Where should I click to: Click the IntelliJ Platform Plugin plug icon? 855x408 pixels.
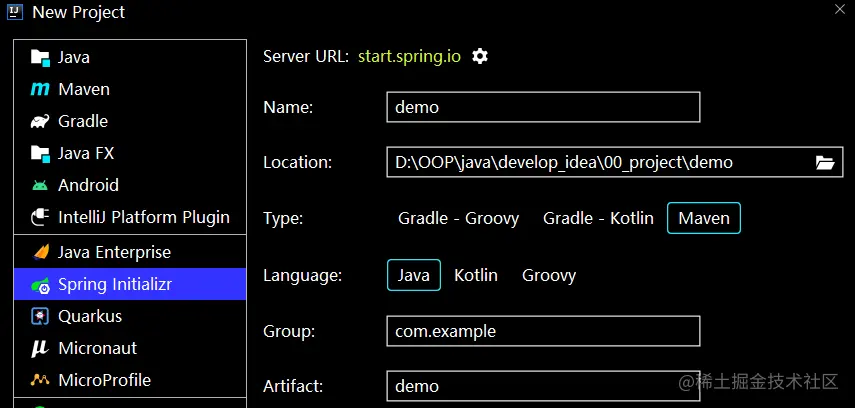pyautogui.click(x=40, y=217)
